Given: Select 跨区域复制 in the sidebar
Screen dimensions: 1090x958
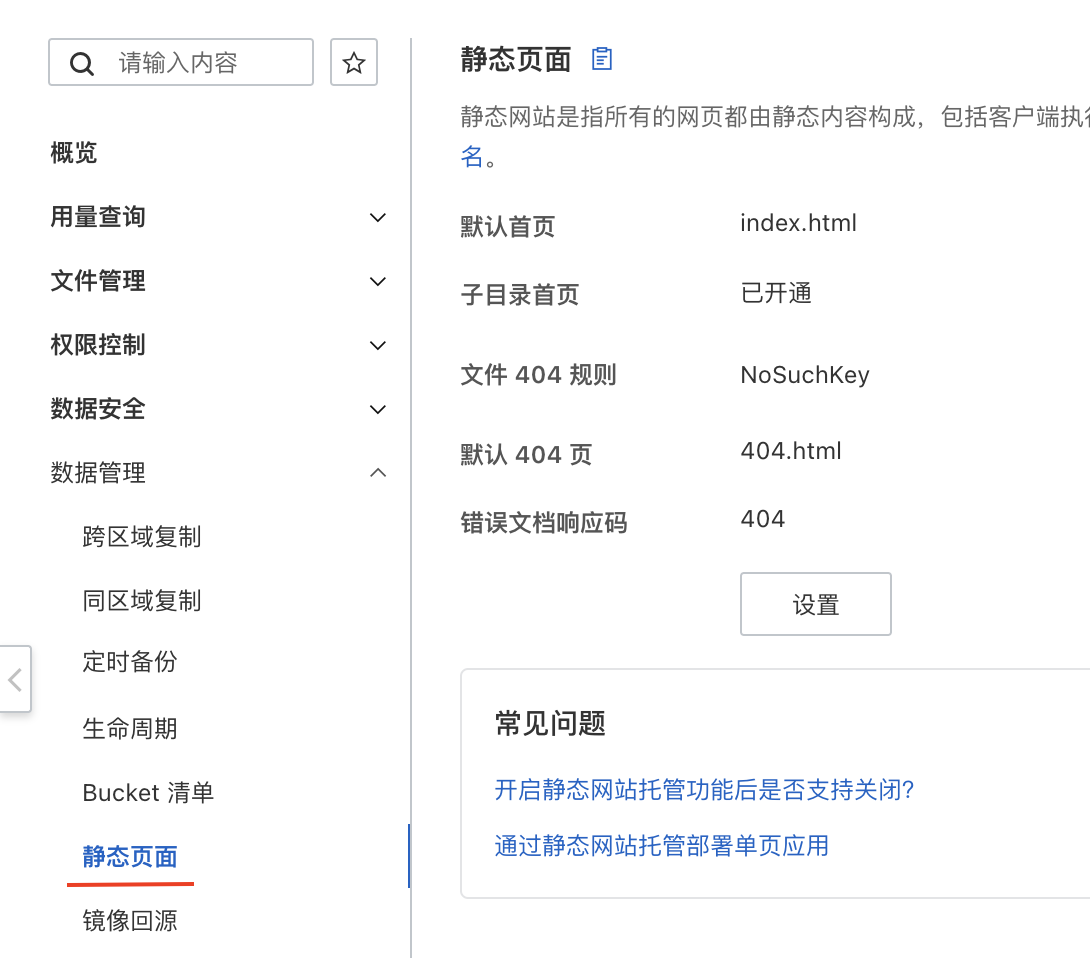Looking at the screenshot, I should click(142, 537).
